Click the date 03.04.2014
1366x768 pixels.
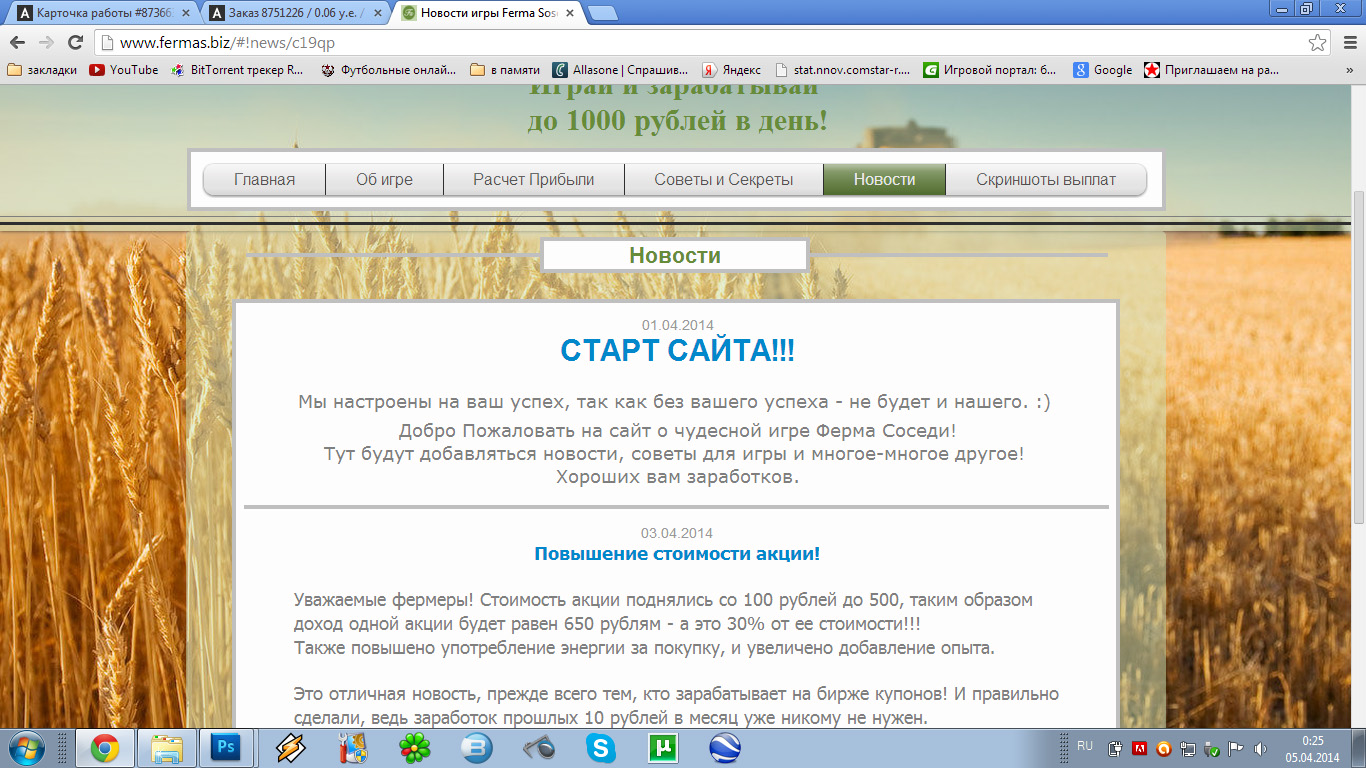pos(677,533)
